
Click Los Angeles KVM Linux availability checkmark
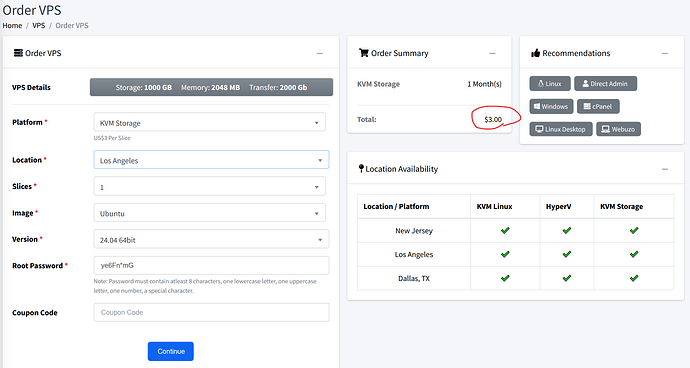(x=505, y=254)
